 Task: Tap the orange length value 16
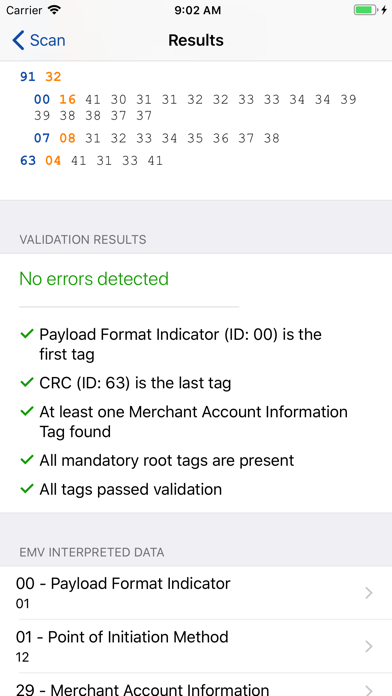click(67, 99)
